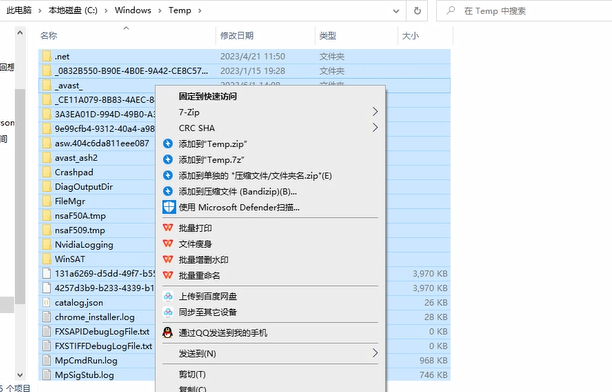The image size is (612, 392).
Task: Navigate to 此电脑 in breadcrumb
Action: [x=19, y=11]
